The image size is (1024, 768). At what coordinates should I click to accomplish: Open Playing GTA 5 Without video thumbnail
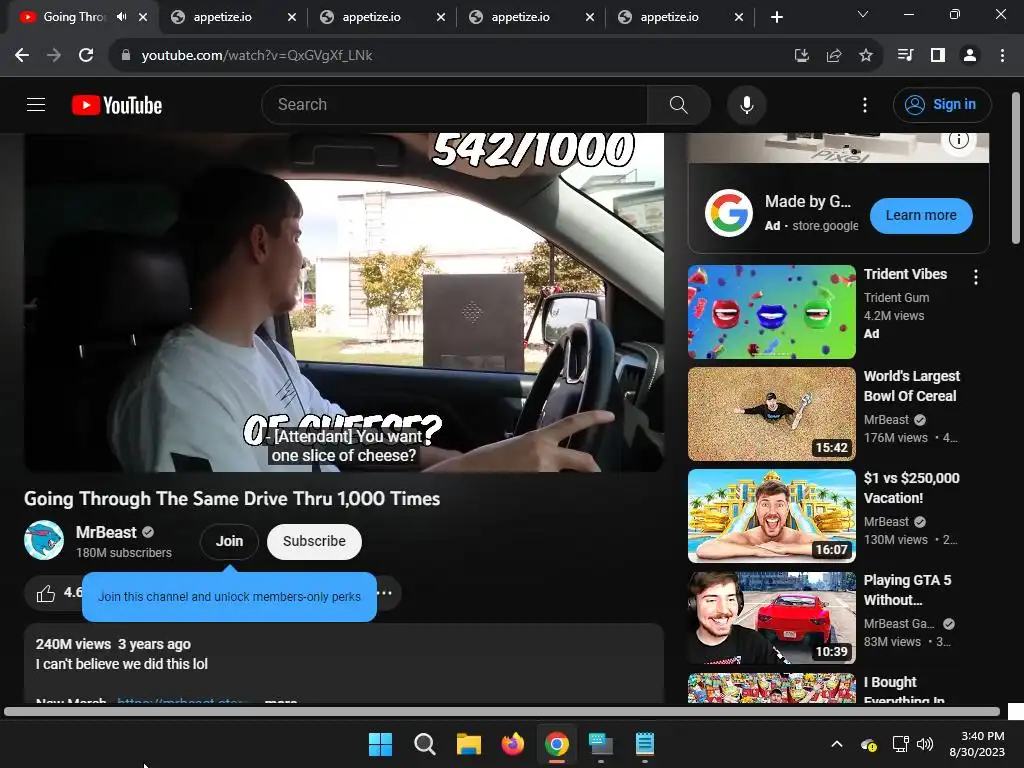[771, 617]
